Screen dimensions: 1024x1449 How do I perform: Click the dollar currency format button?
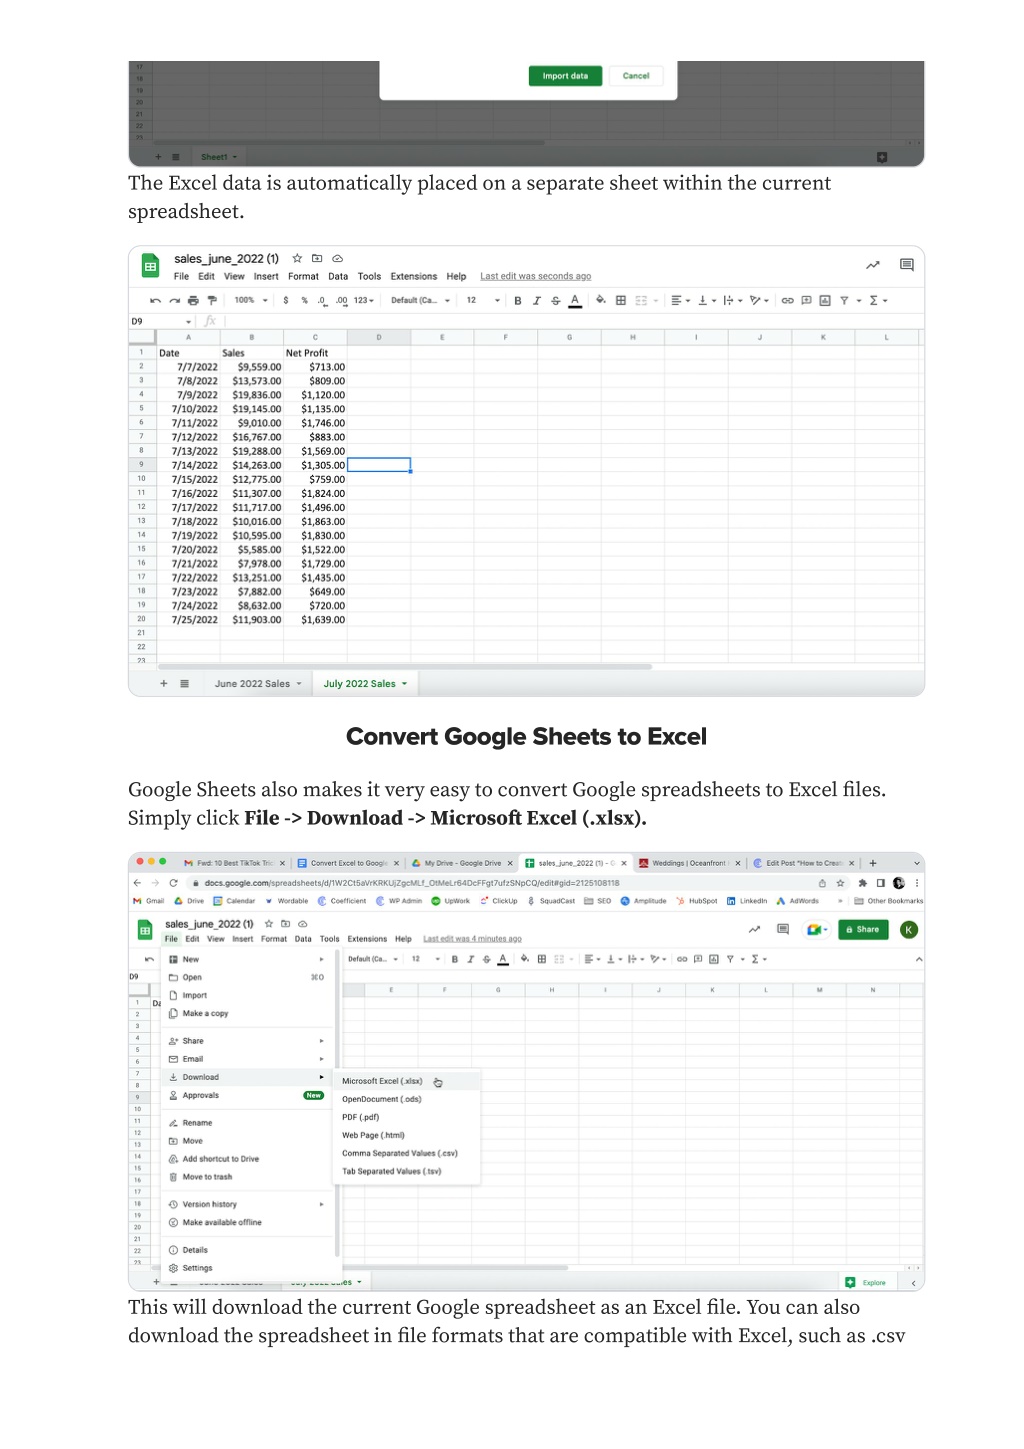[286, 300]
